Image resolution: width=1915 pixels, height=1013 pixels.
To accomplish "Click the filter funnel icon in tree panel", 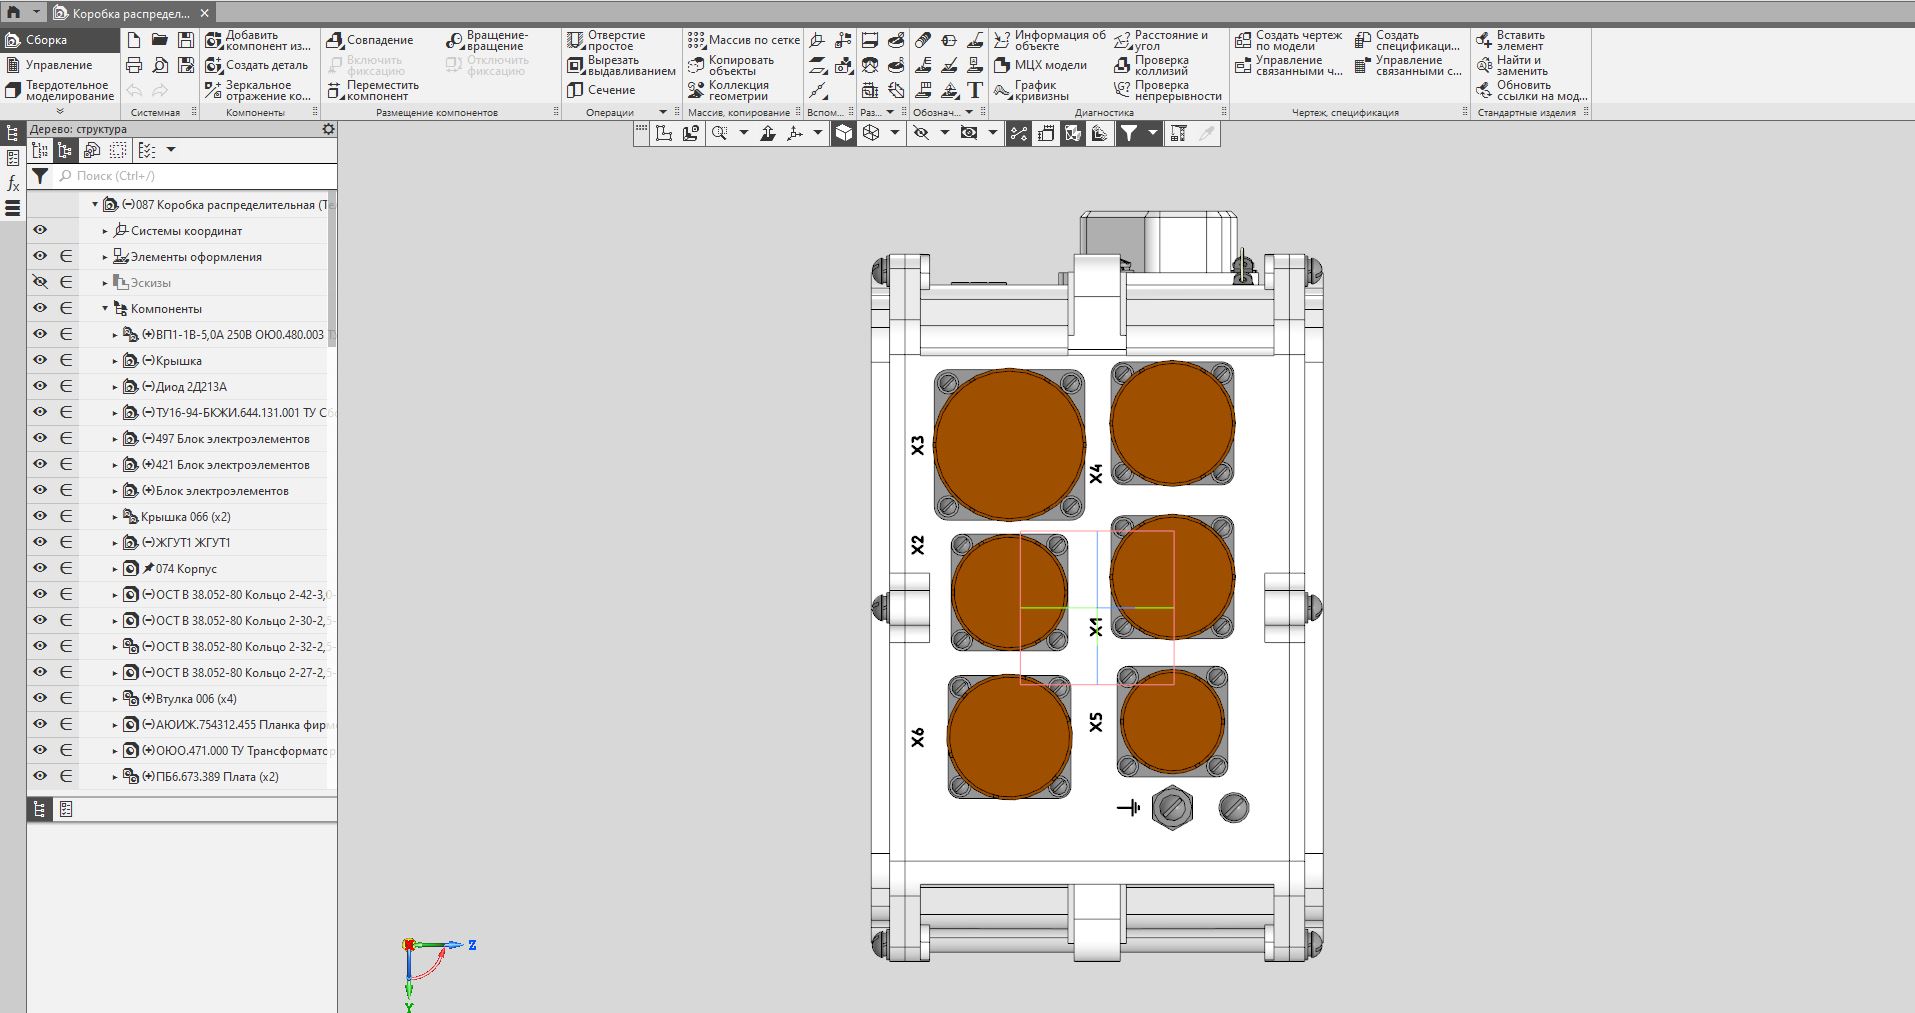I will pyautogui.click(x=40, y=176).
